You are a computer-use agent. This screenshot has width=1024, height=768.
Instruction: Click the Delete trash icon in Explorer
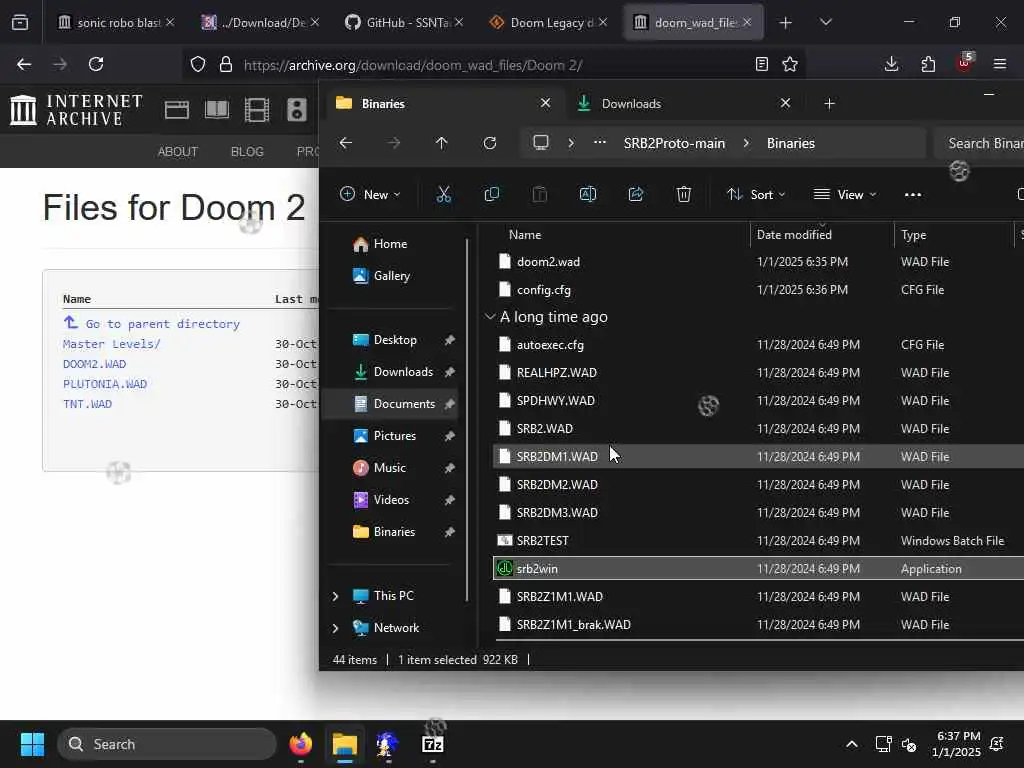pyautogui.click(x=684, y=195)
